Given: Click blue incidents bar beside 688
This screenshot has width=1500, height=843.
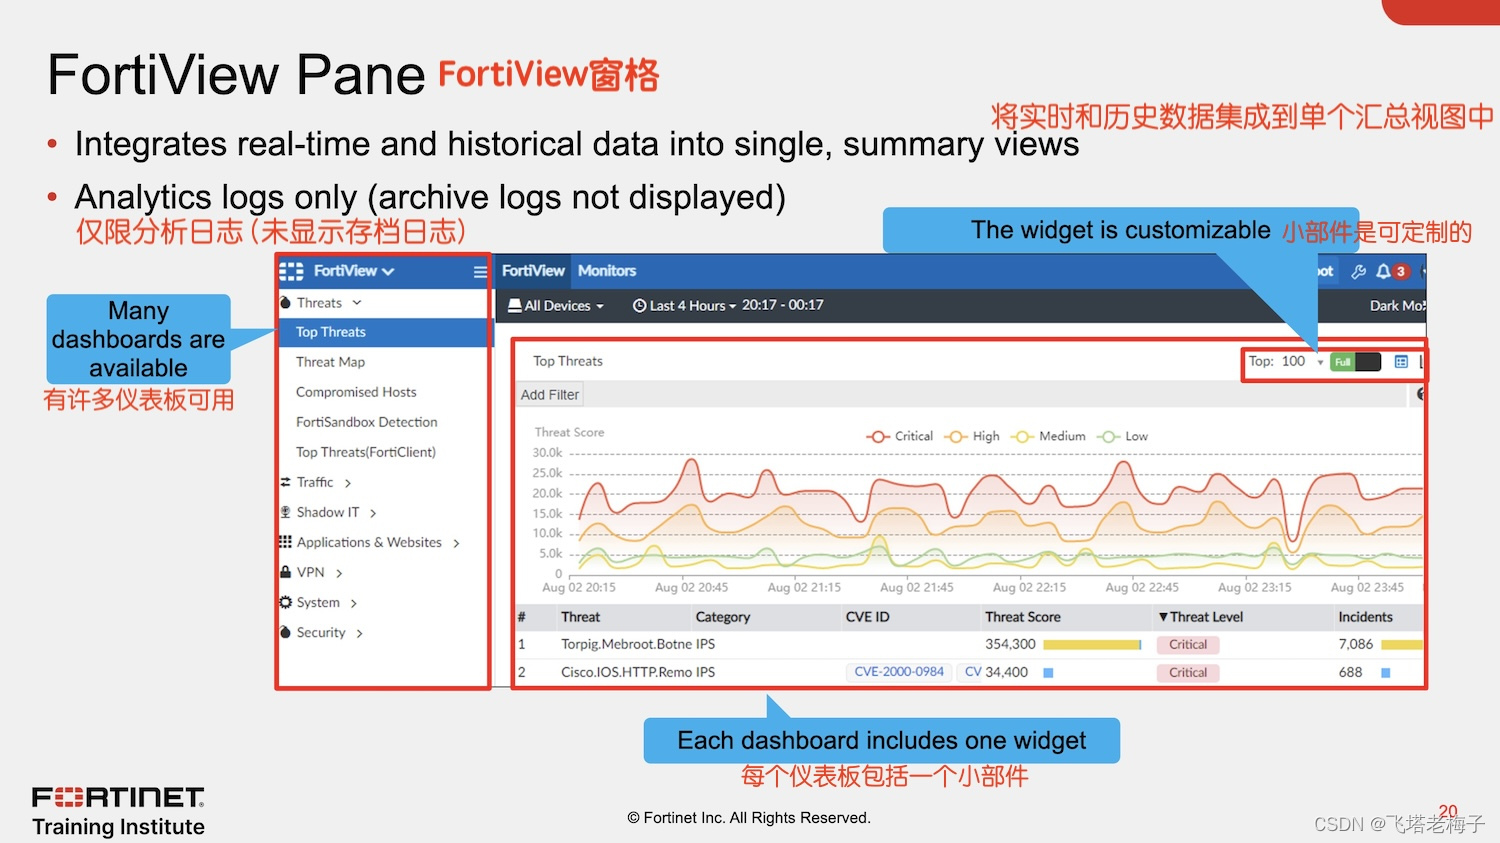Looking at the screenshot, I should click(x=1386, y=673).
